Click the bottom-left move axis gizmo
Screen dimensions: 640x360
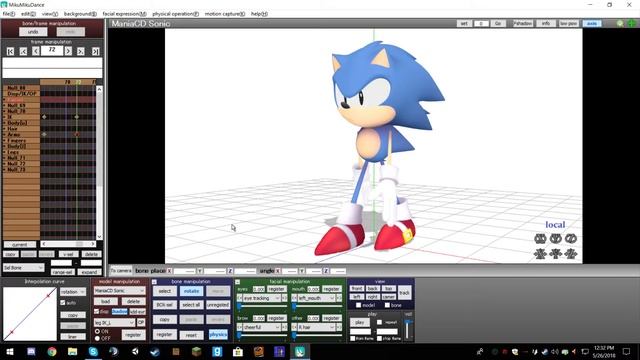(540, 253)
